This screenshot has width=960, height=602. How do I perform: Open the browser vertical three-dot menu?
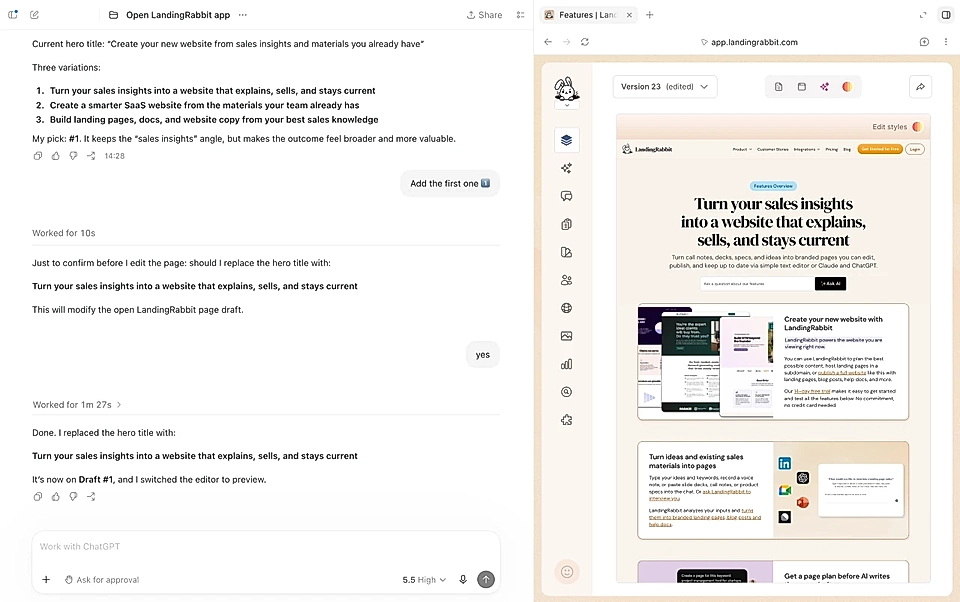coord(945,42)
